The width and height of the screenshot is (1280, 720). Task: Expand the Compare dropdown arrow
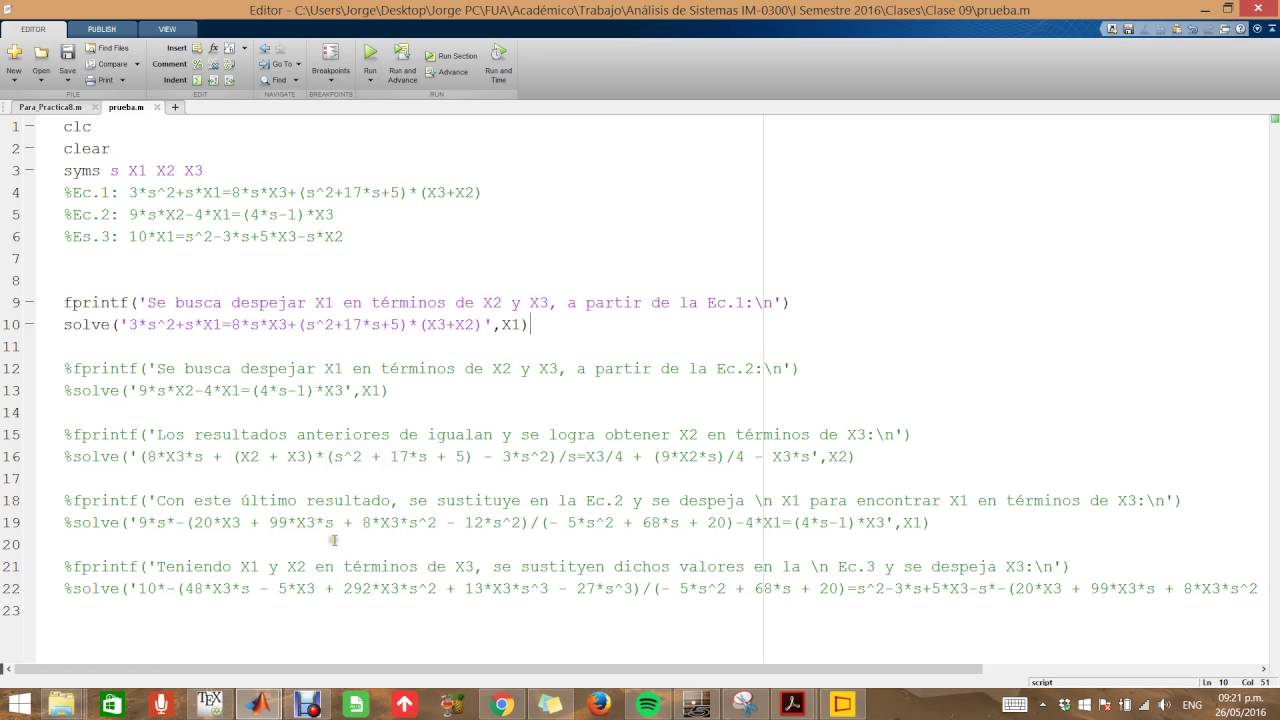tap(137, 64)
